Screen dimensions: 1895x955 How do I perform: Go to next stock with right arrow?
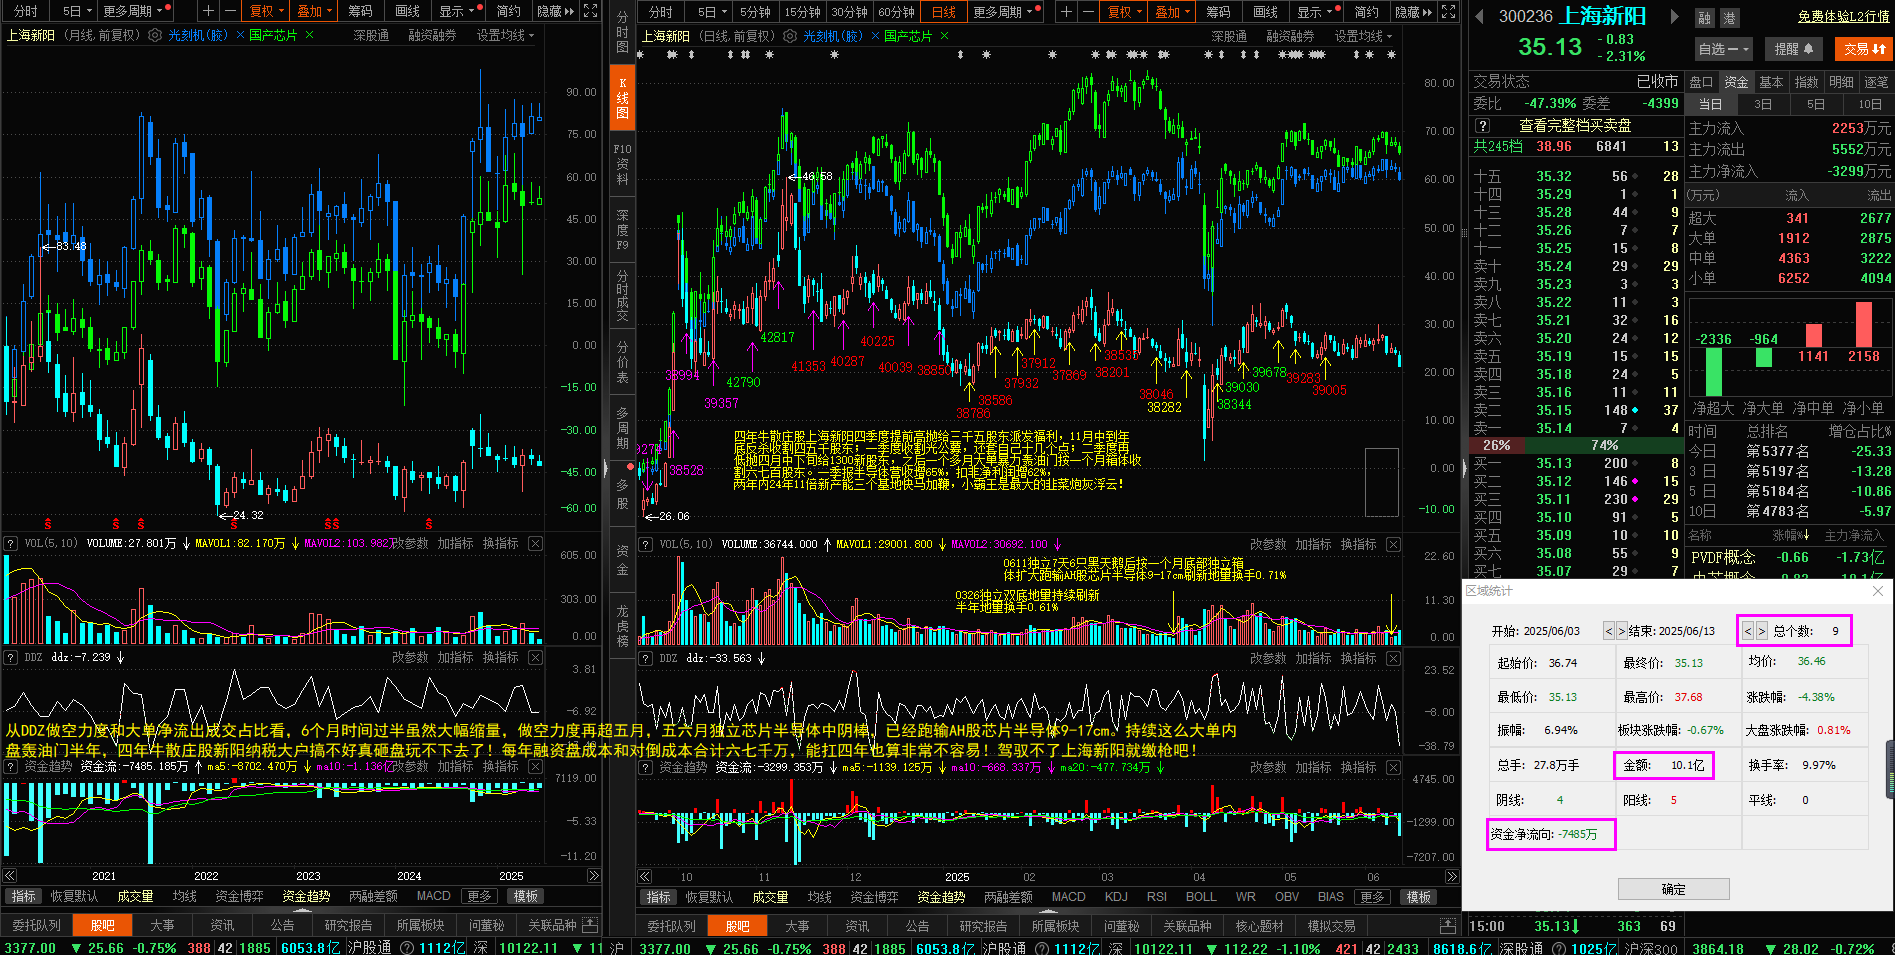[x=1674, y=17]
